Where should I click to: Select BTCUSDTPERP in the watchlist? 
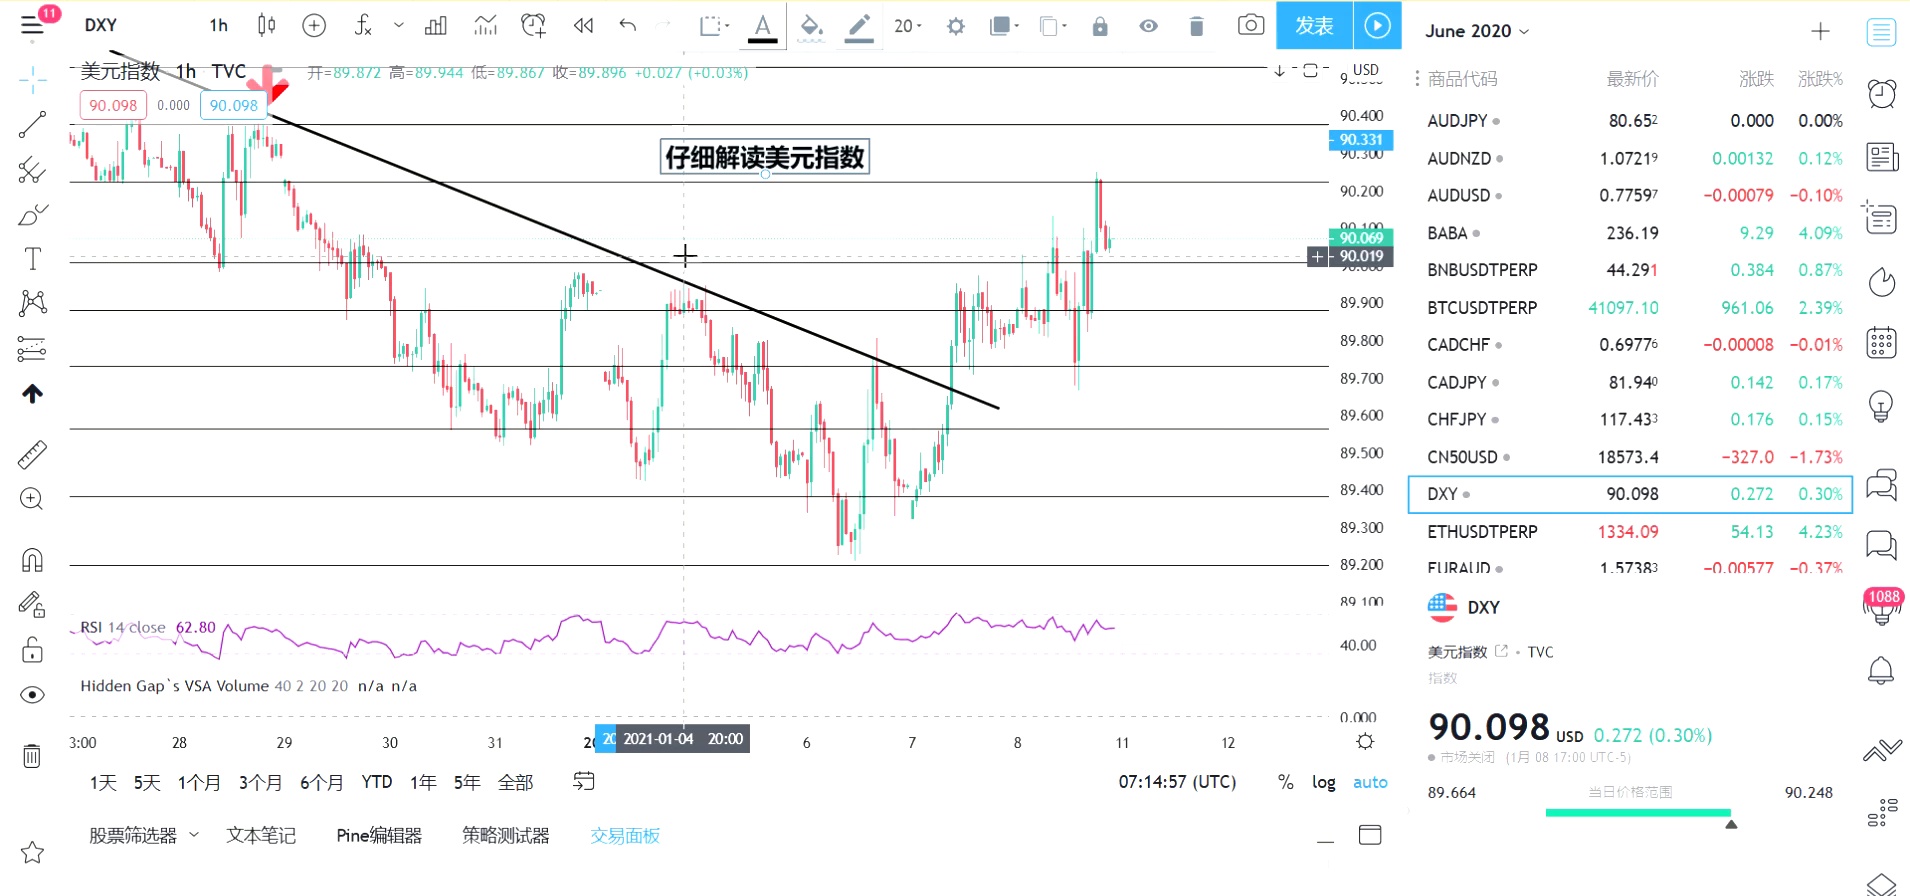1482,308
